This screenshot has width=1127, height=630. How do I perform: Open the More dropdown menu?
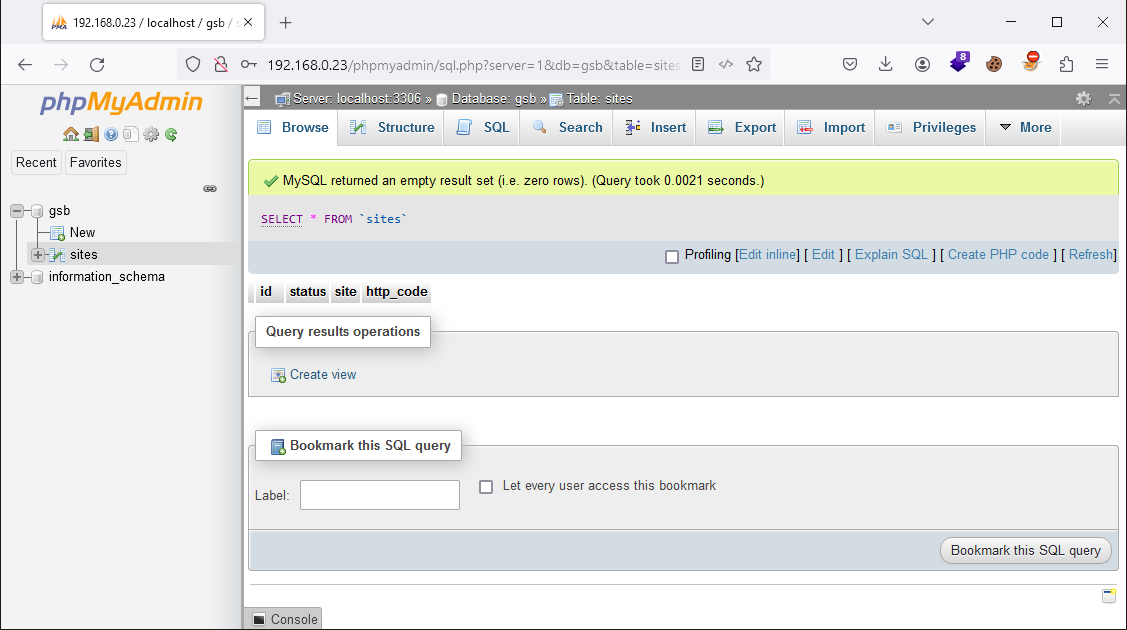(x=1025, y=127)
